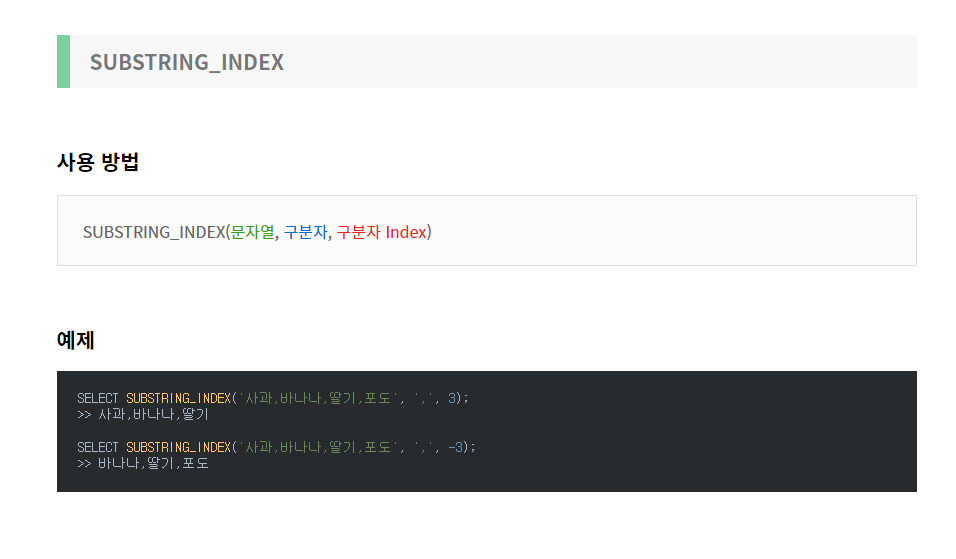
Task: Click the SUBSTRING_INDEX heading text
Action: click(x=187, y=62)
